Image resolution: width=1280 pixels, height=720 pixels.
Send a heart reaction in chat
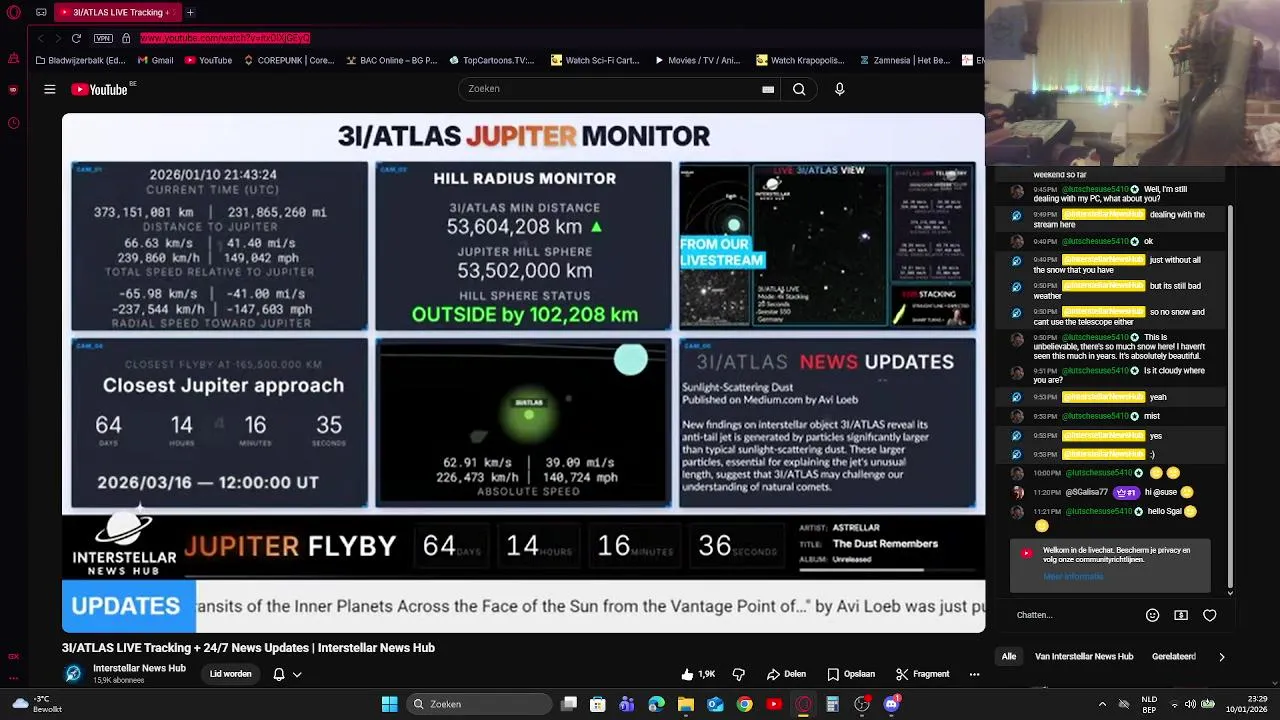[x=1210, y=615]
